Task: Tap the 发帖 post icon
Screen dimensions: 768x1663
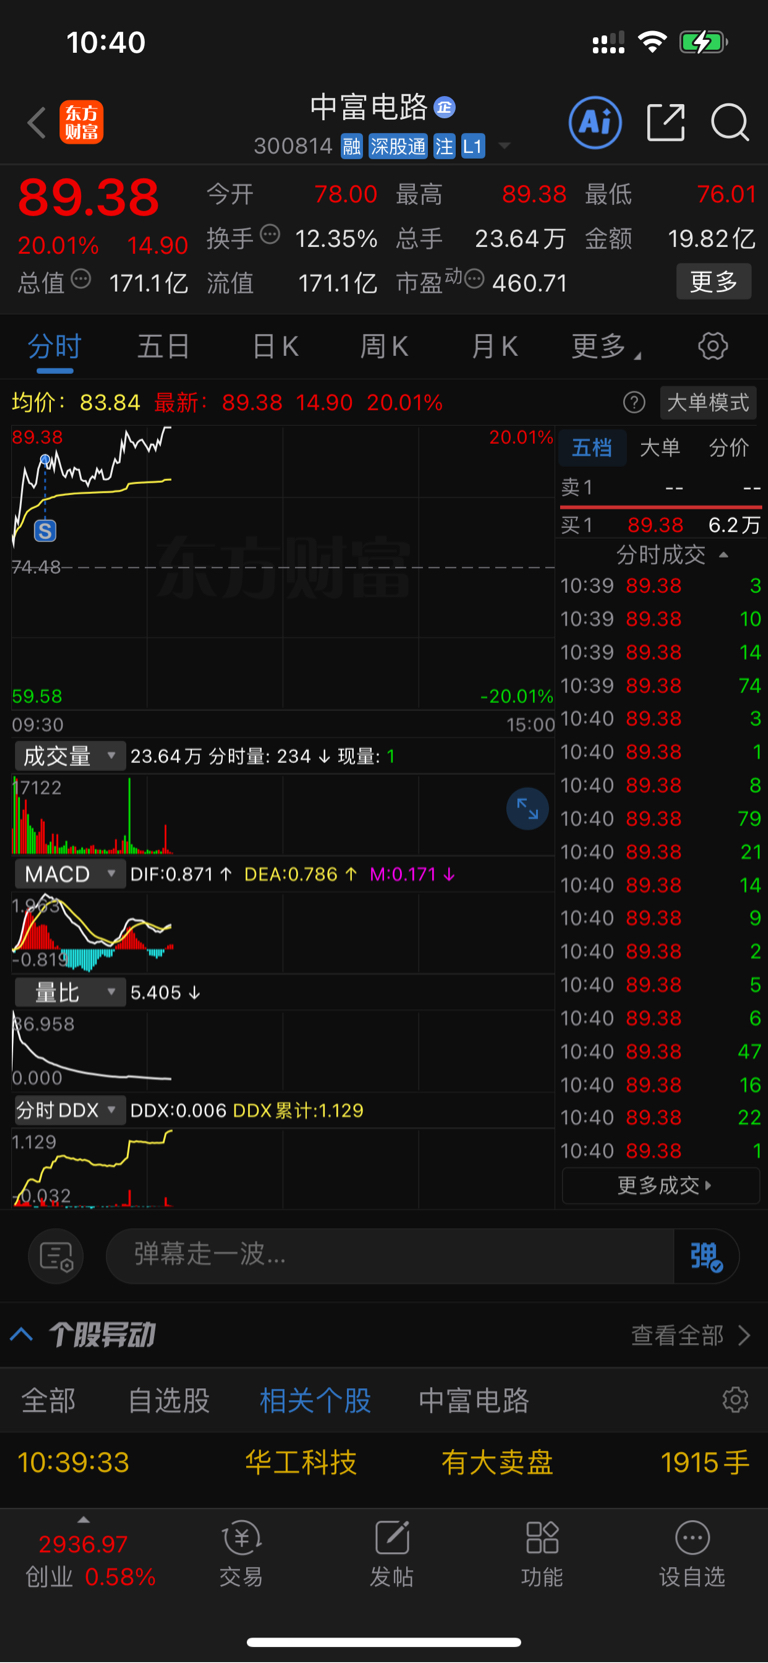Action: coord(391,1555)
